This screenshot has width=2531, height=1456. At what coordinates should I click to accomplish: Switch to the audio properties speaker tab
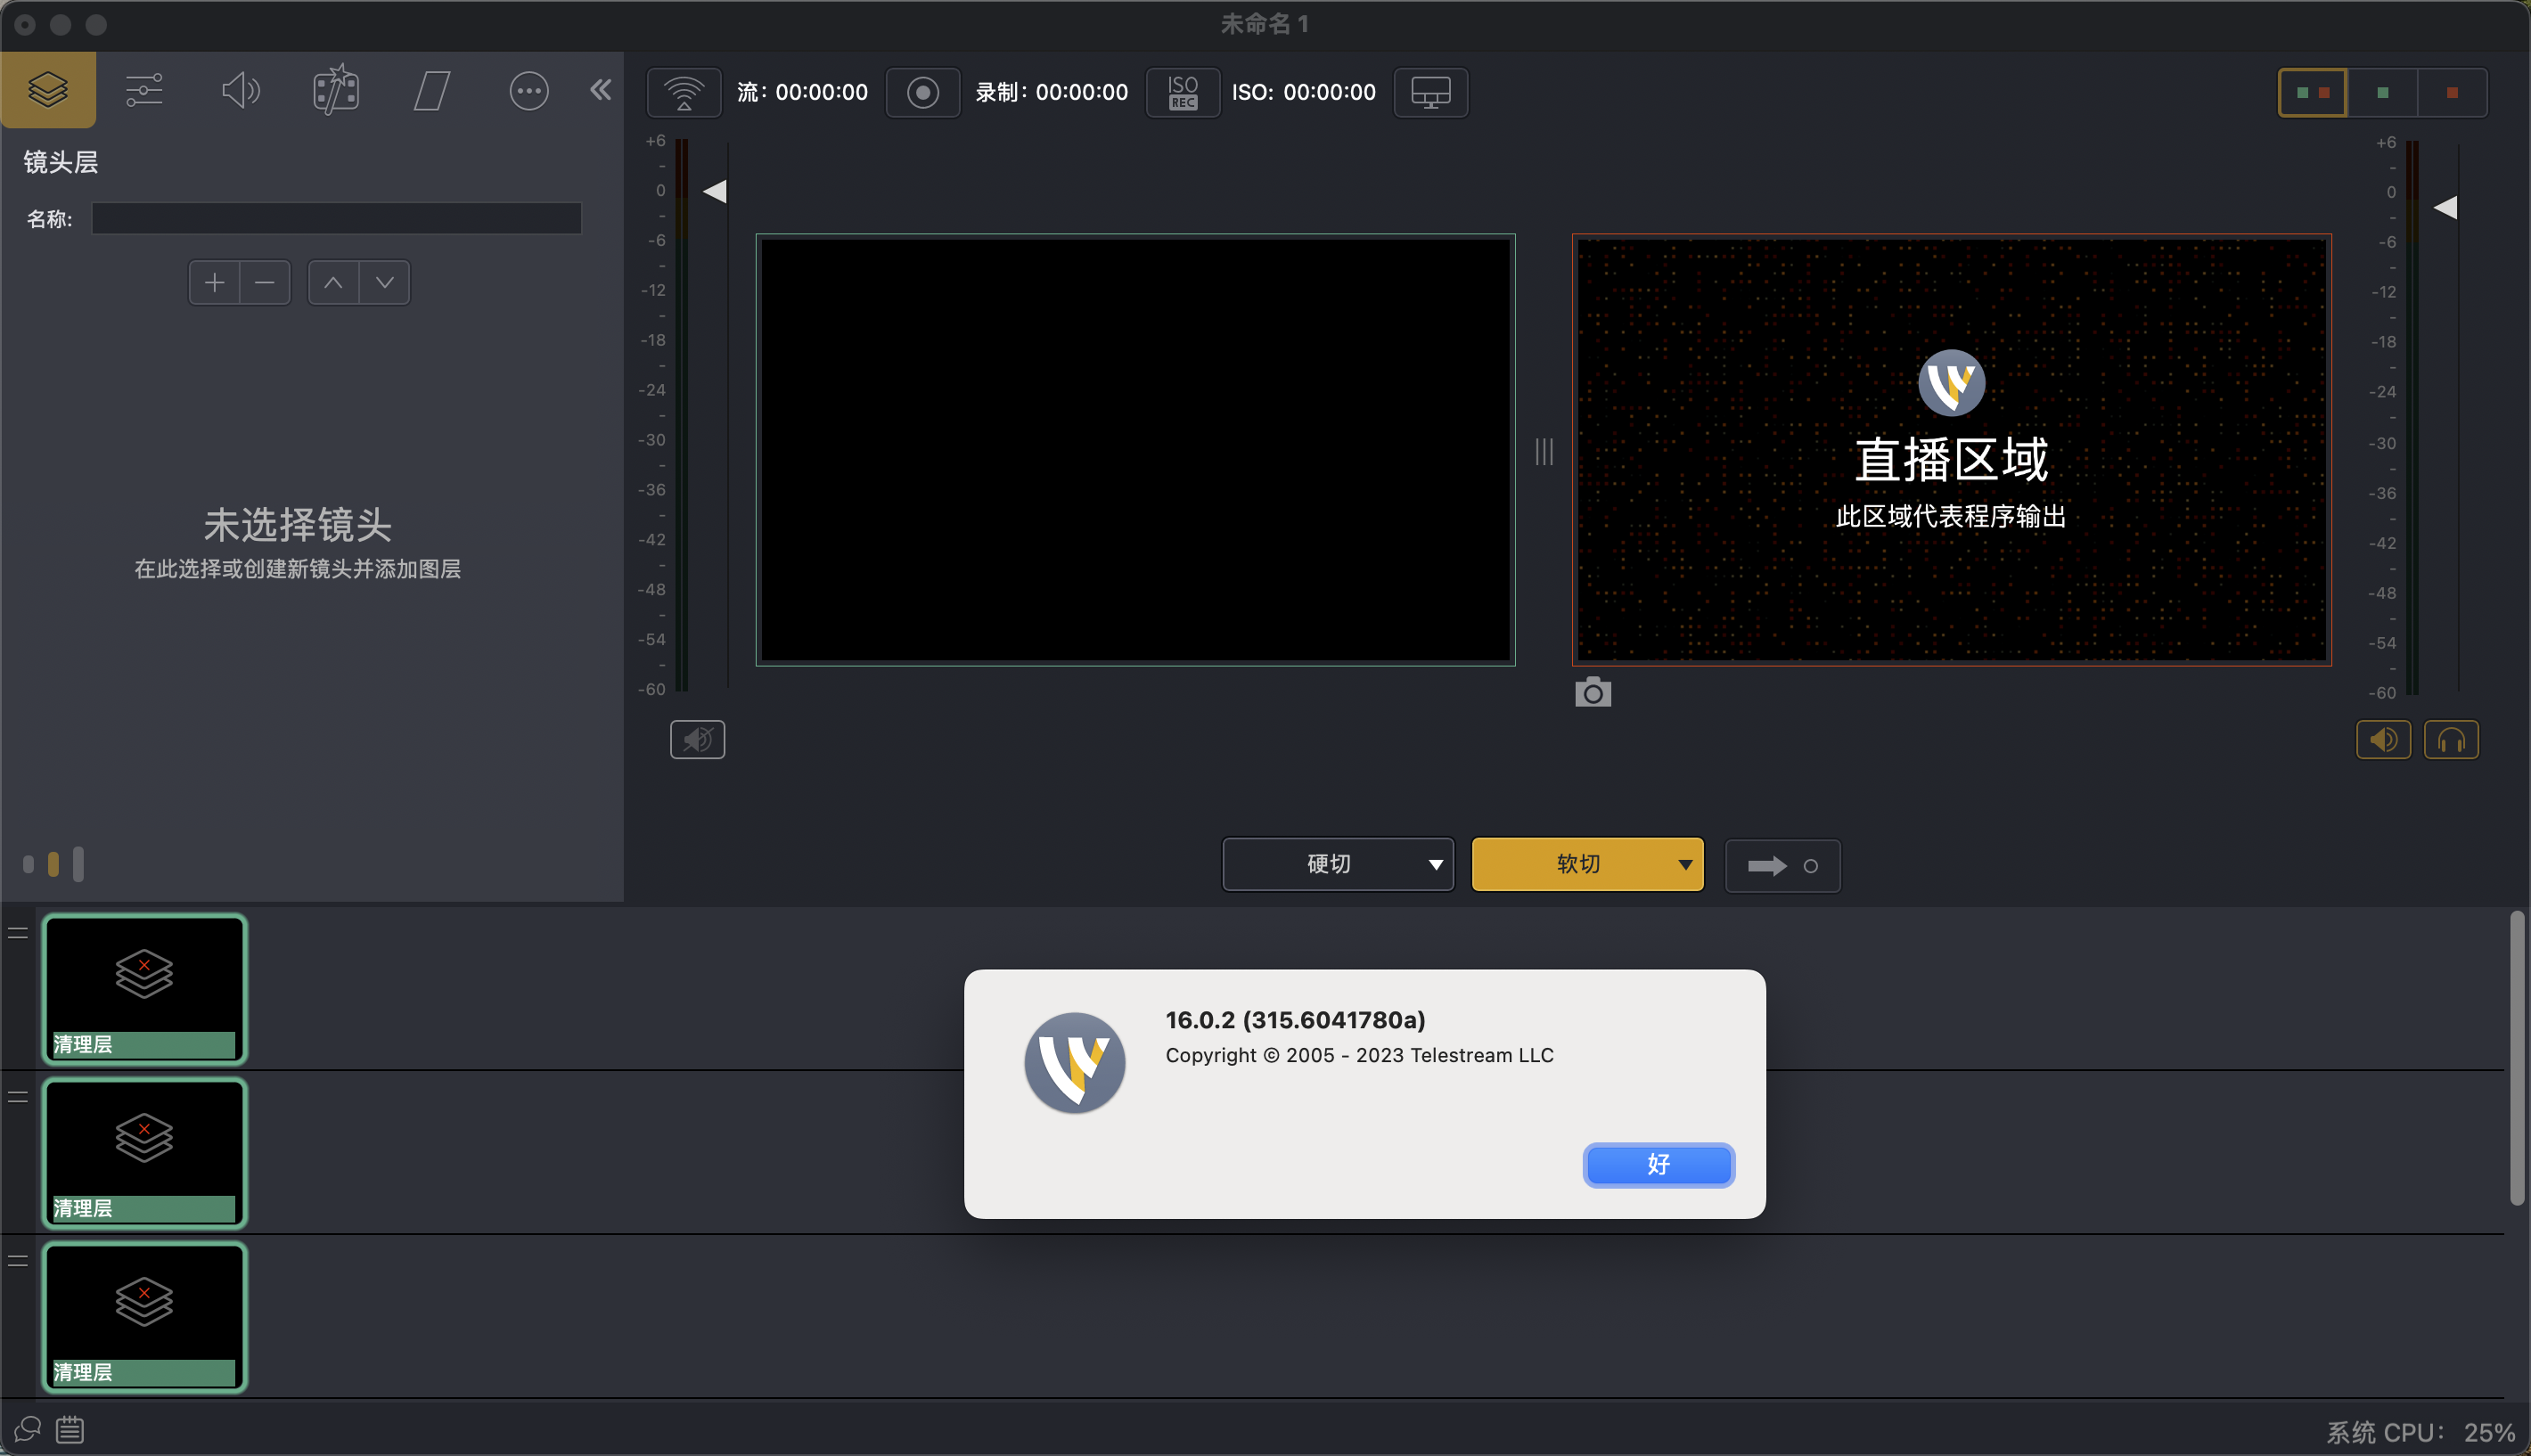(x=240, y=90)
